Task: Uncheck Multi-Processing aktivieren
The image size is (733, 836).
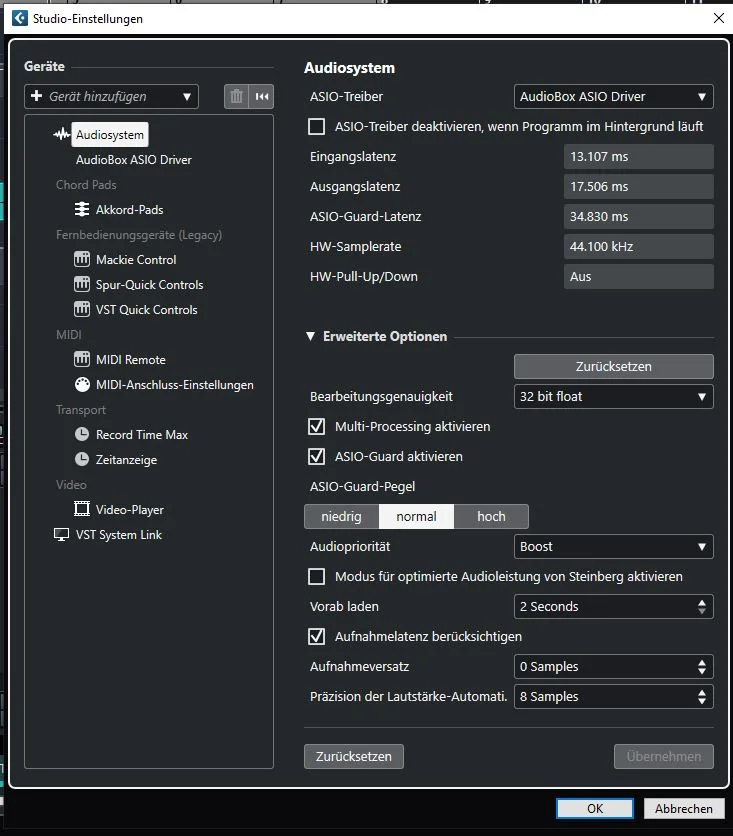Action: (317, 427)
